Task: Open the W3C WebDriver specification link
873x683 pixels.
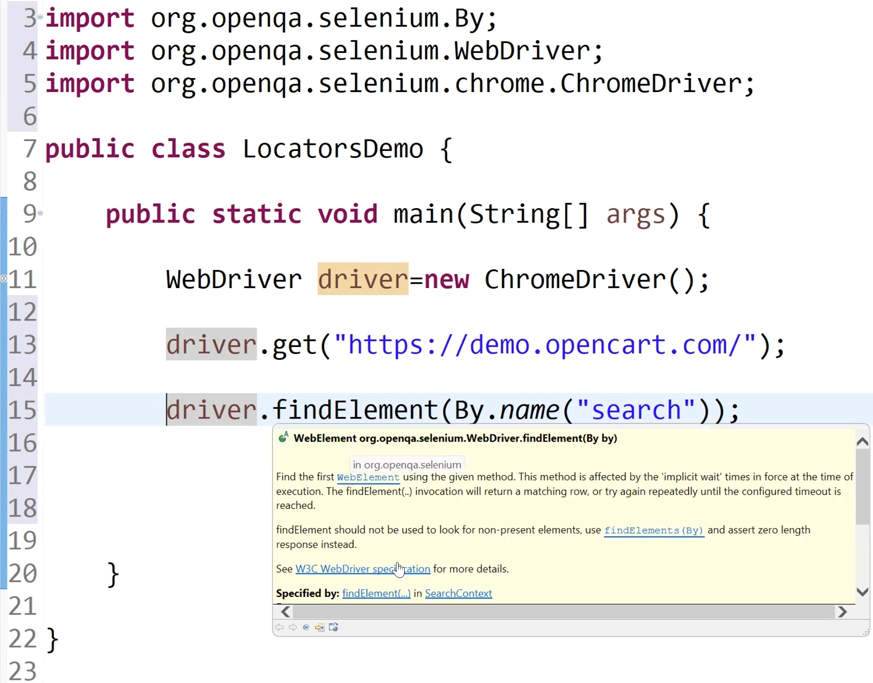Action: tap(362, 569)
